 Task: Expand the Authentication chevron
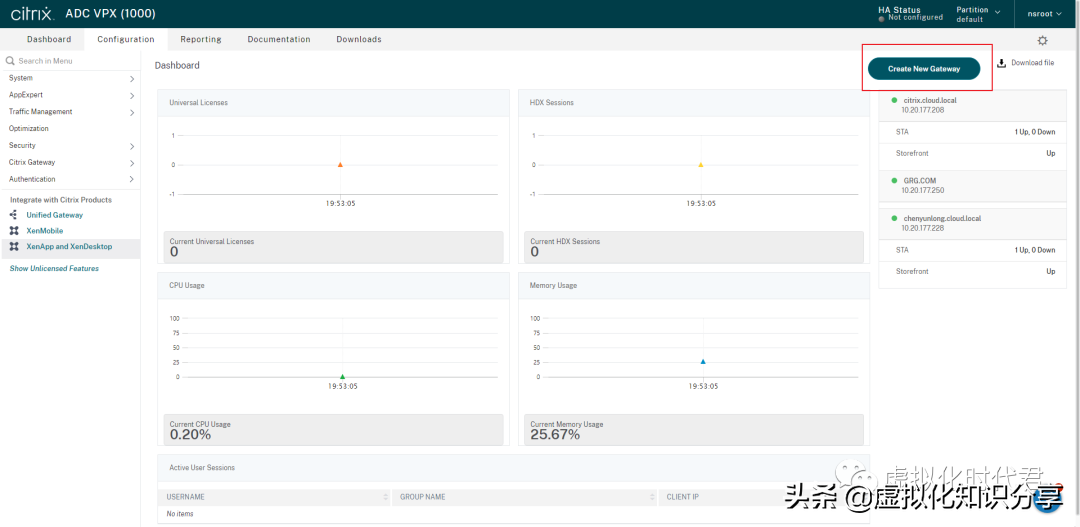coord(132,180)
